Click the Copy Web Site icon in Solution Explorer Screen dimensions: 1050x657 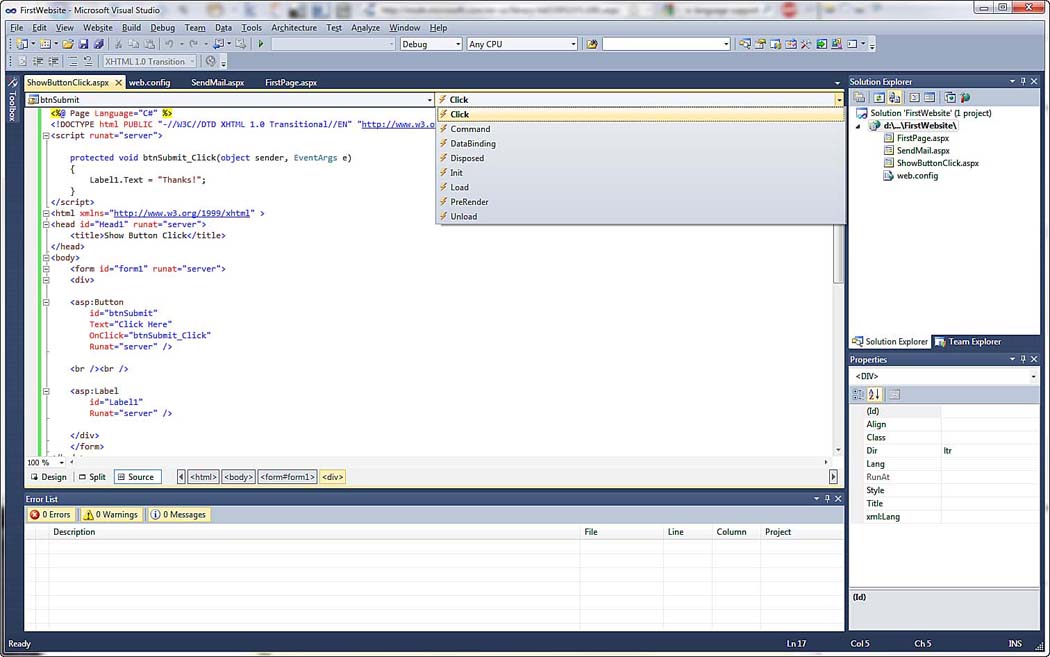(x=950, y=98)
